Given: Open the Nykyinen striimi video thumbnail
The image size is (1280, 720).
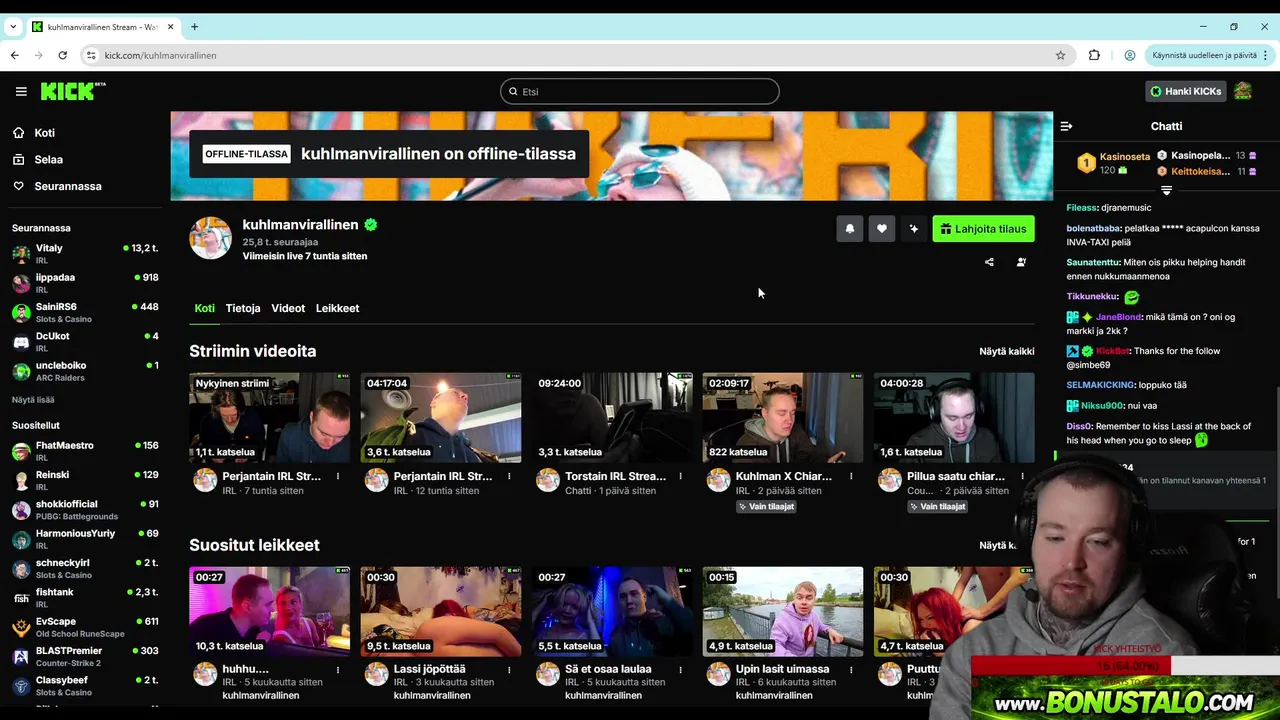Looking at the screenshot, I should pos(270,418).
